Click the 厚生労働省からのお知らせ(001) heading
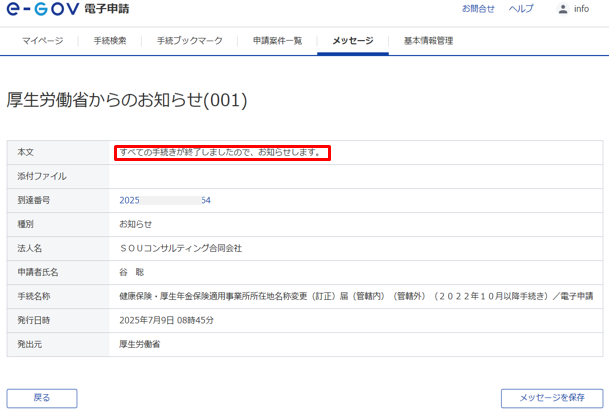Image resolution: width=609 pixels, height=410 pixels. coord(127,100)
